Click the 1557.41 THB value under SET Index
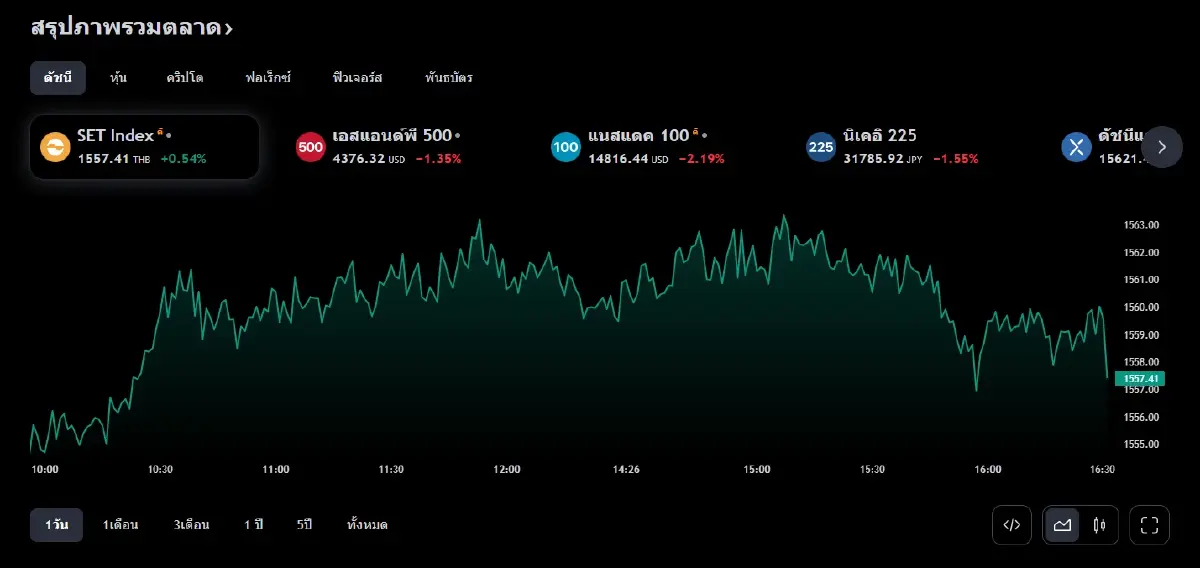 113,159
